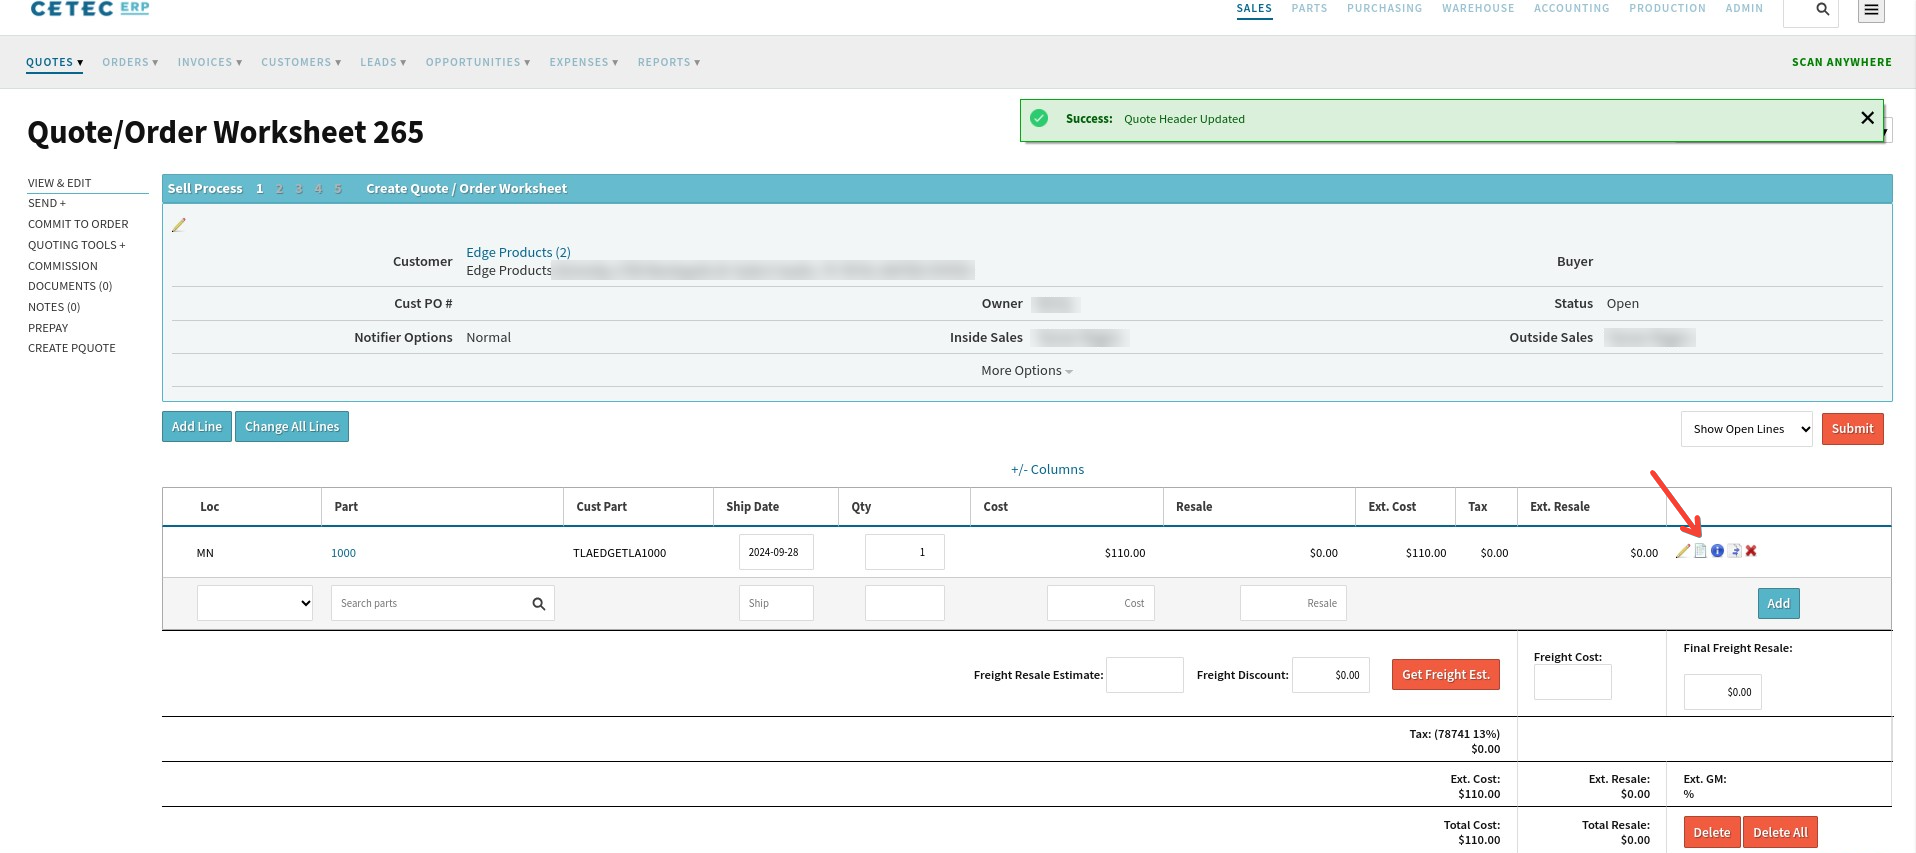Switch to the Accounting module
The height and width of the screenshot is (853, 1916).
coord(1572,8)
